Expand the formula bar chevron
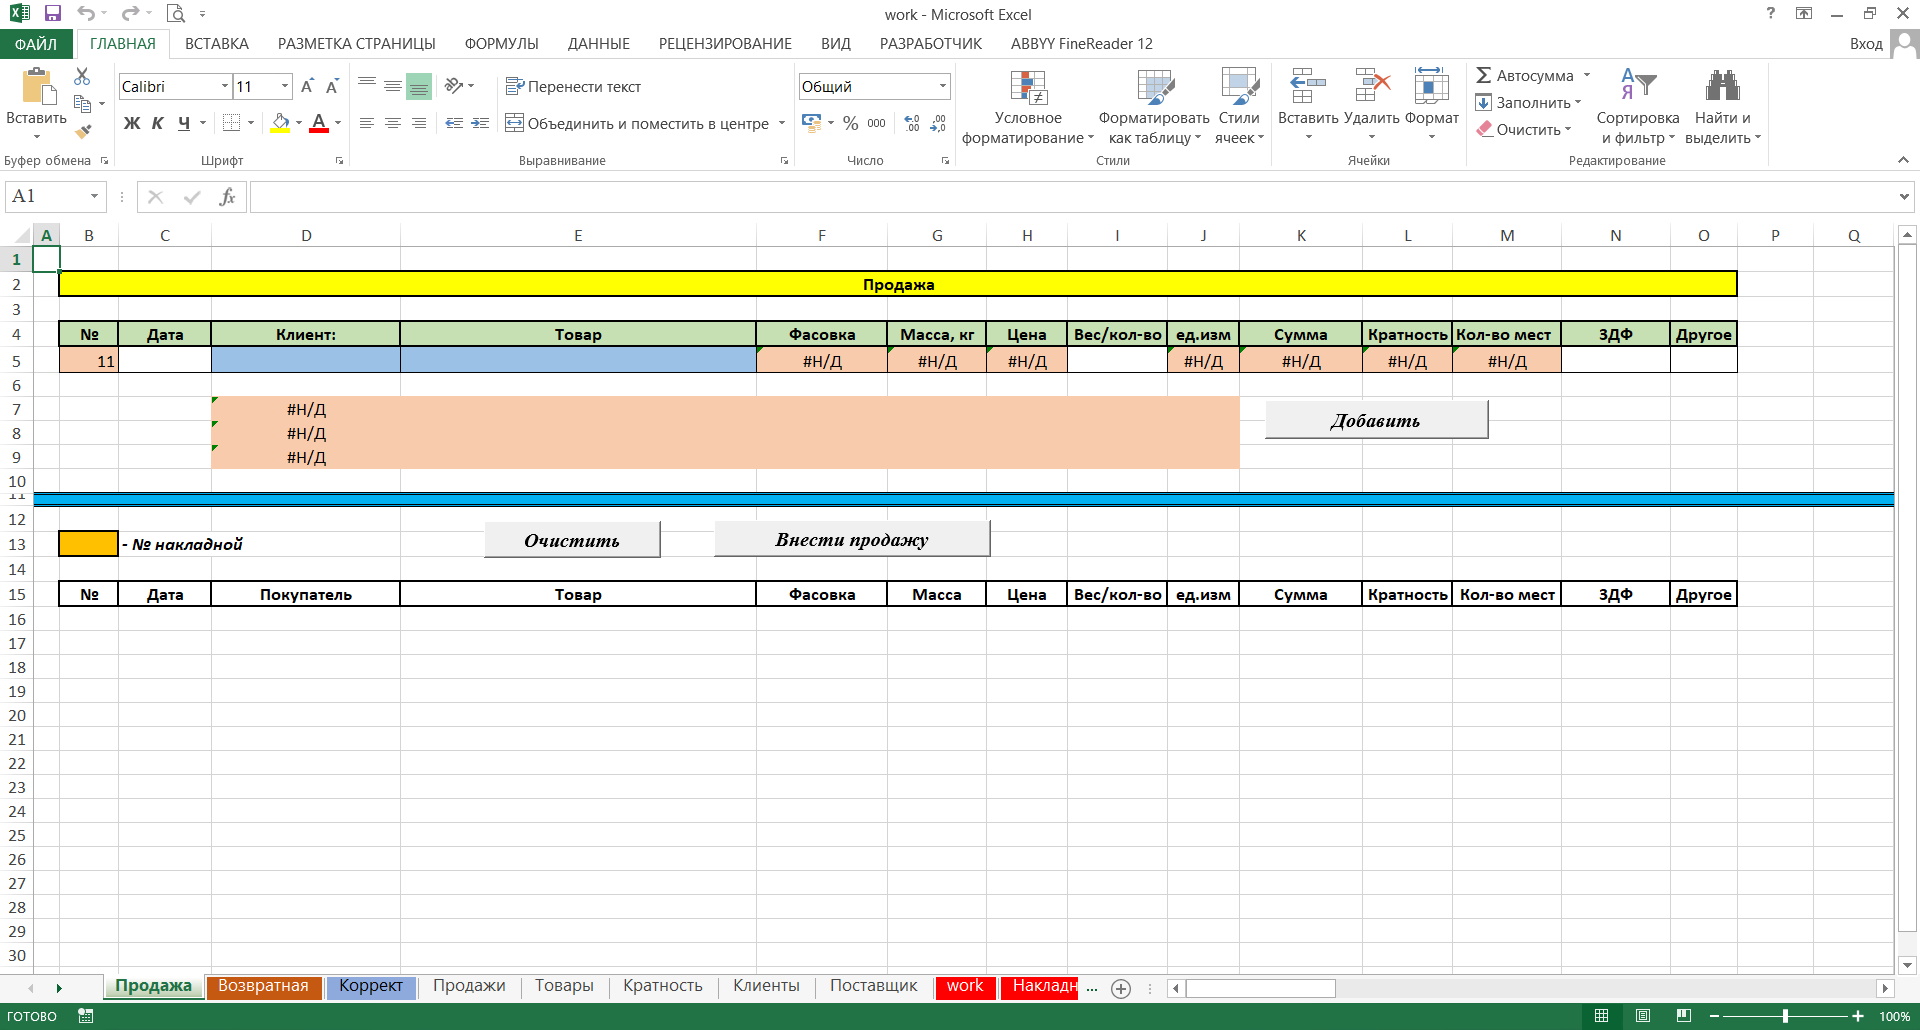Image resolution: width=1920 pixels, height=1030 pixels. pos(1904,197)
